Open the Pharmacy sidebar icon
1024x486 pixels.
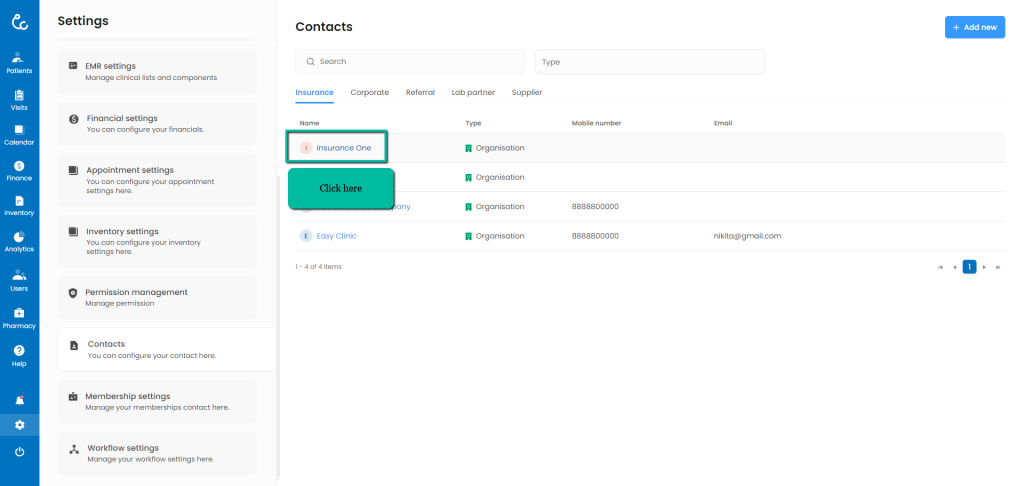(x=19, y=317)
